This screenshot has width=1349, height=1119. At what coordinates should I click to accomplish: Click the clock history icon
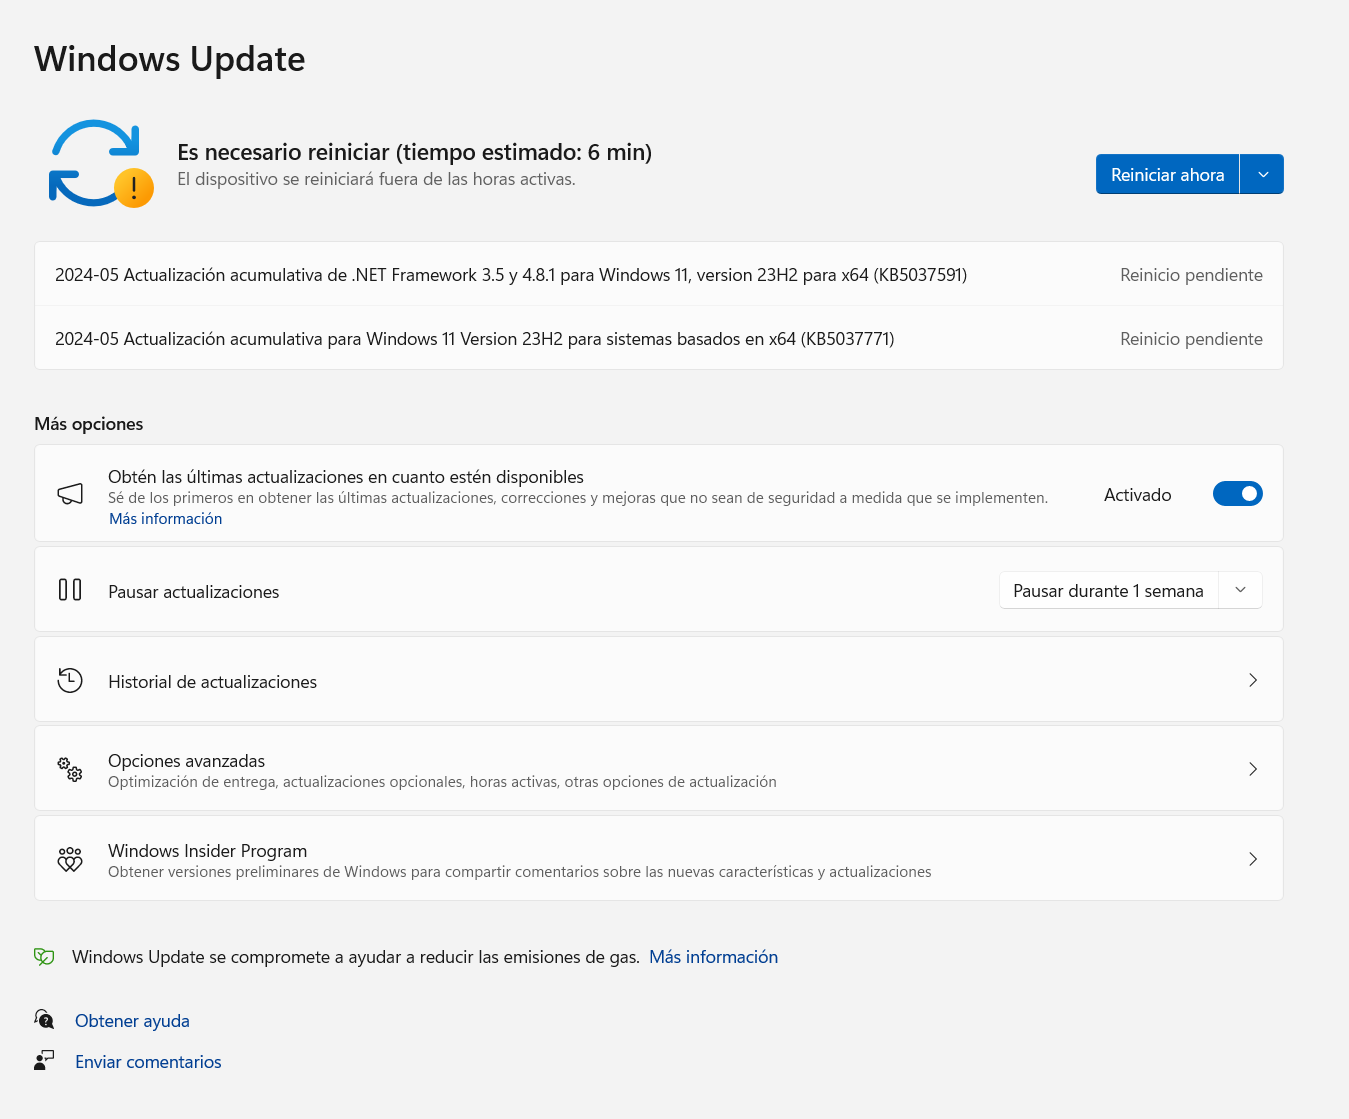coord(70,681)
